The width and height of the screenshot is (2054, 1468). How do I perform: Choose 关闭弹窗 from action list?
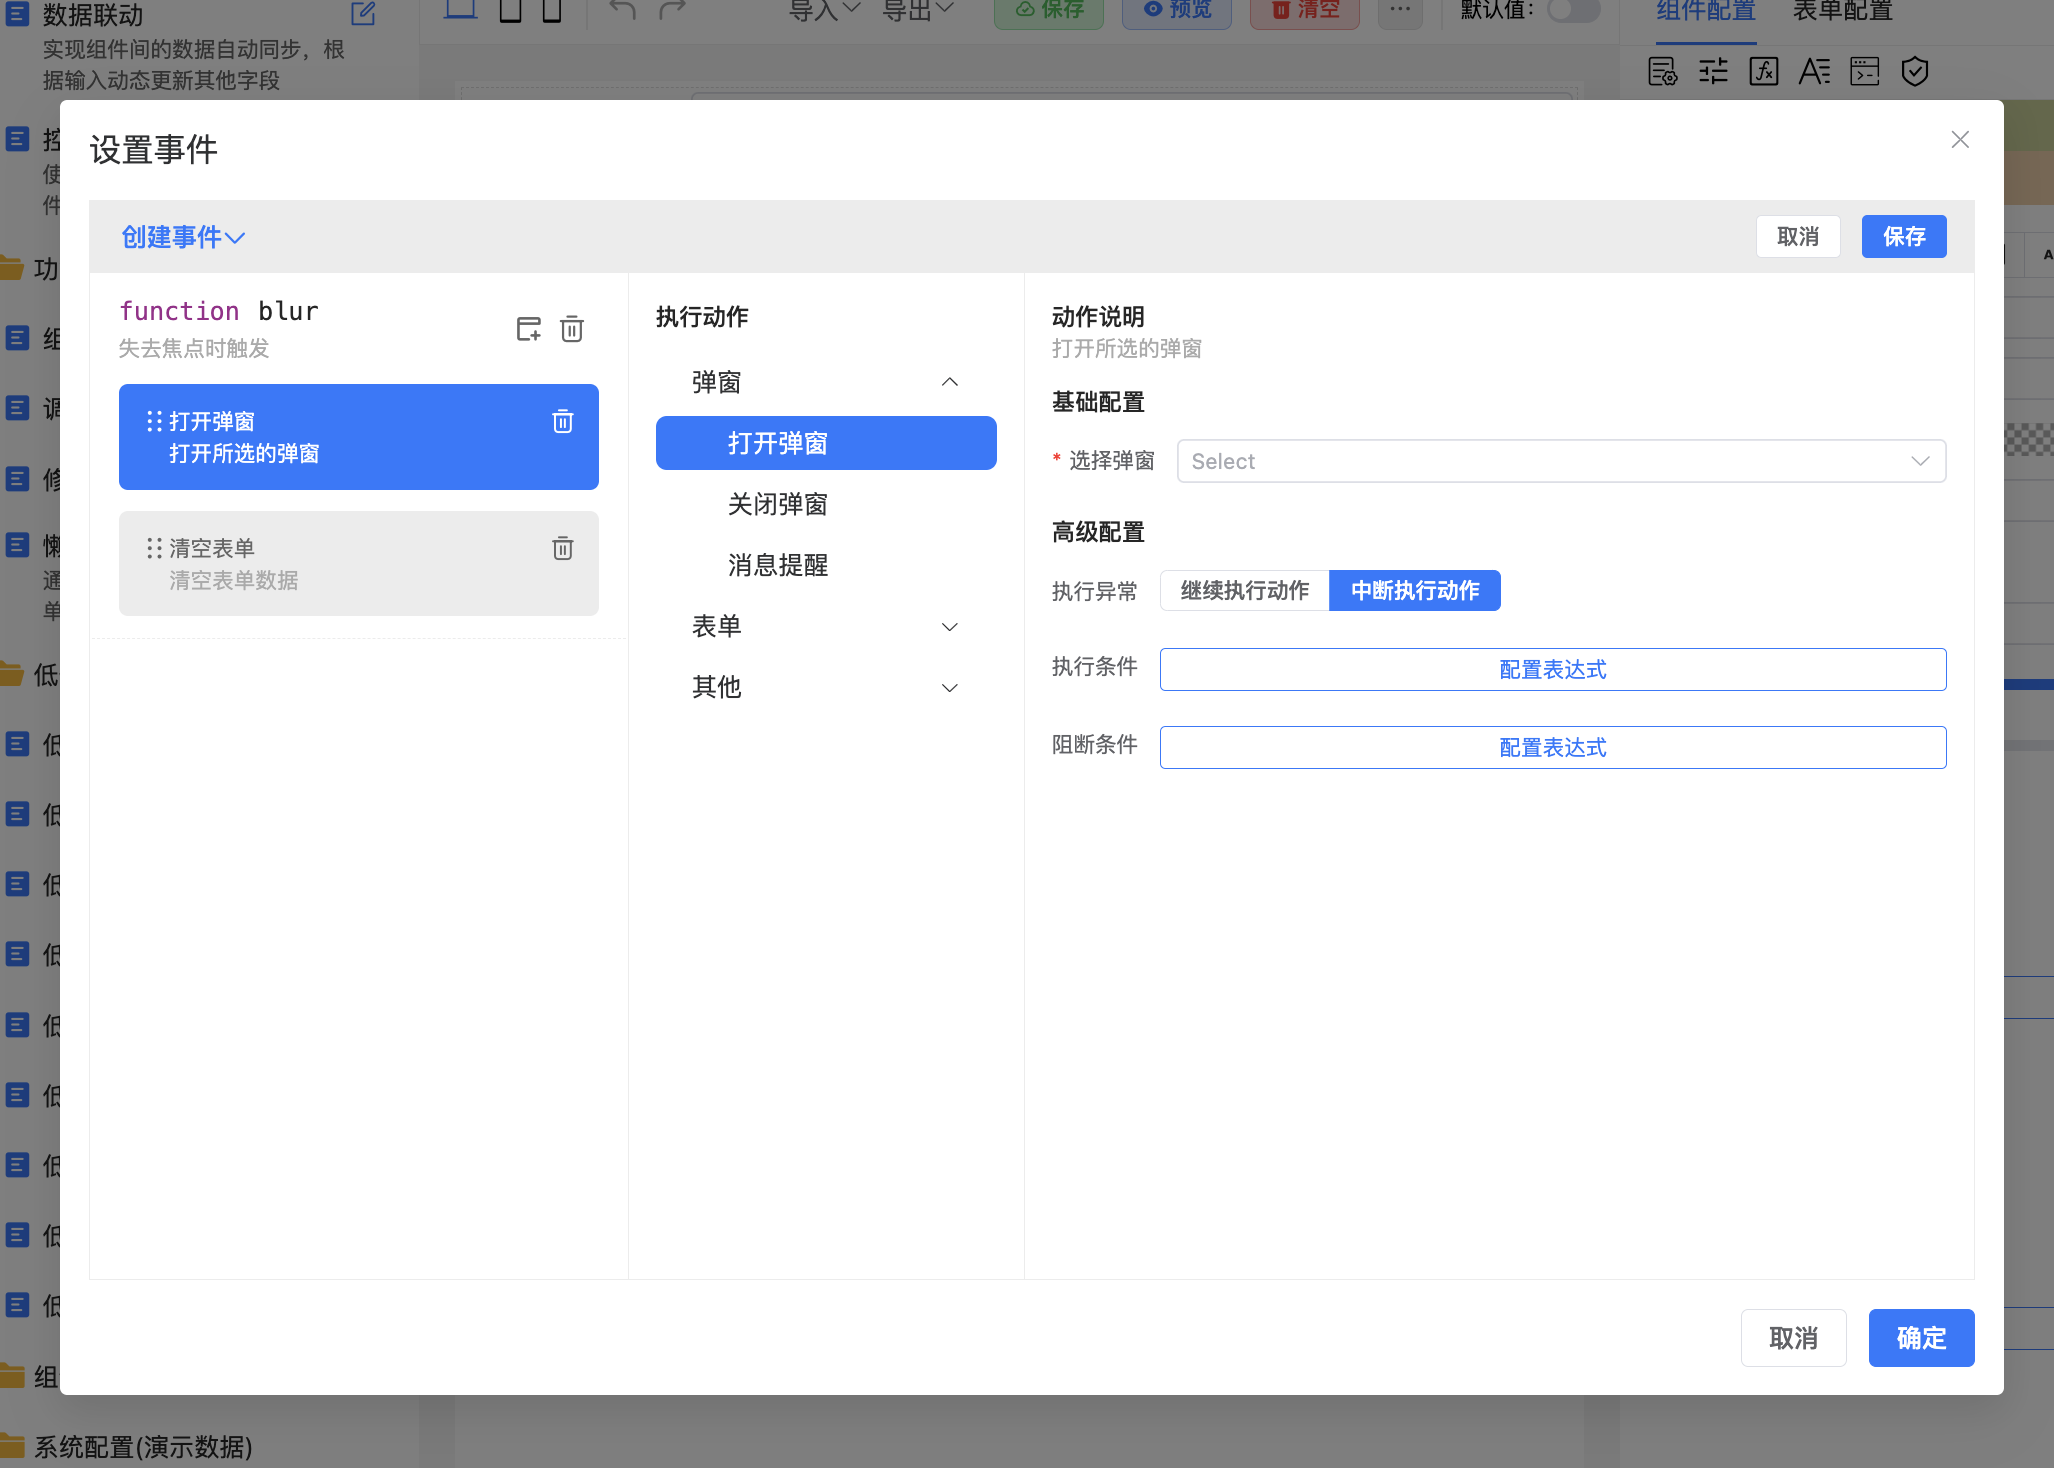778,505
